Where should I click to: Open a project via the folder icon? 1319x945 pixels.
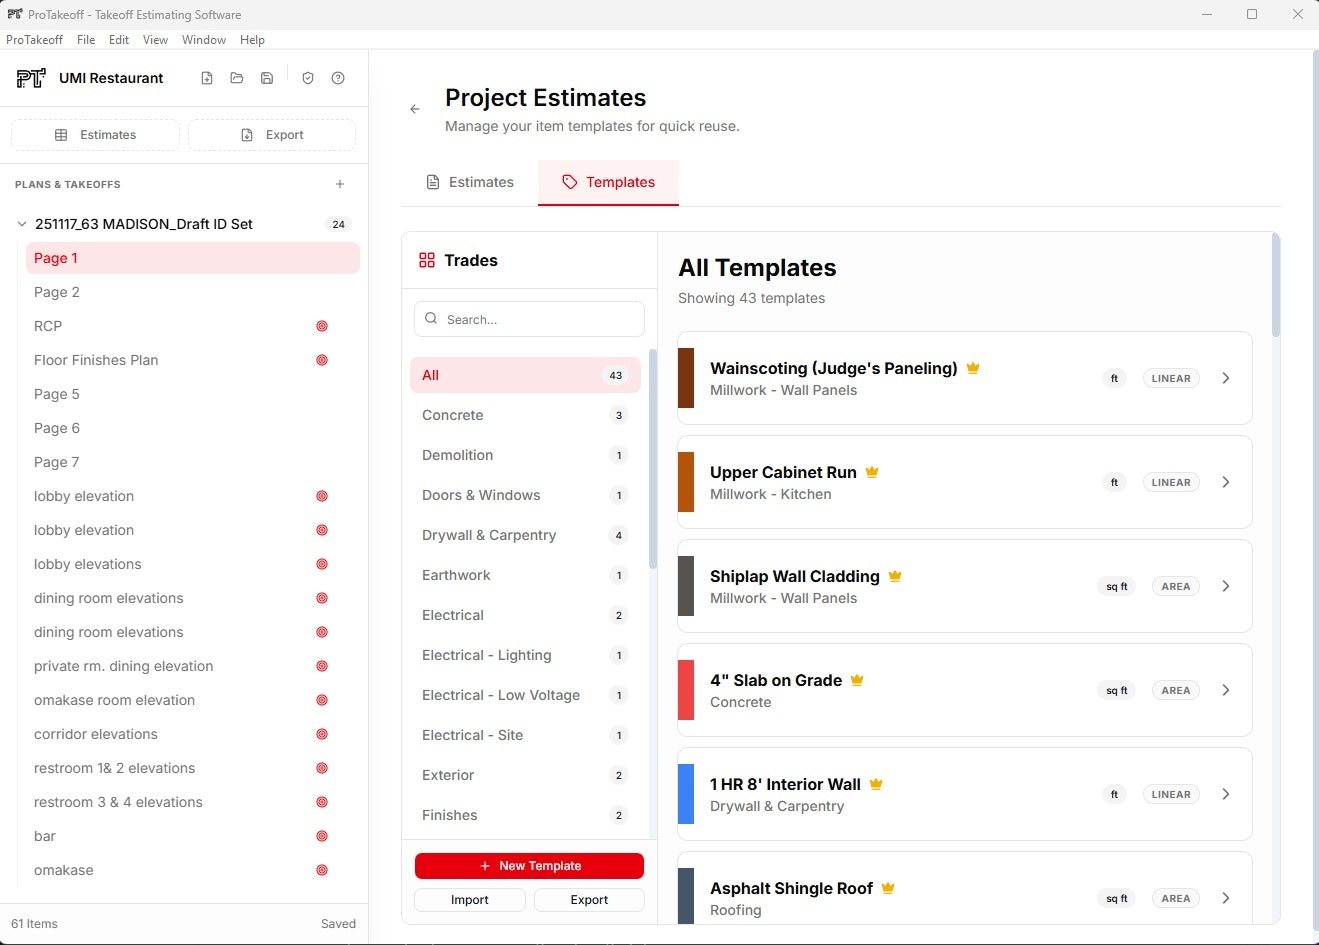(x=237, y=77)
